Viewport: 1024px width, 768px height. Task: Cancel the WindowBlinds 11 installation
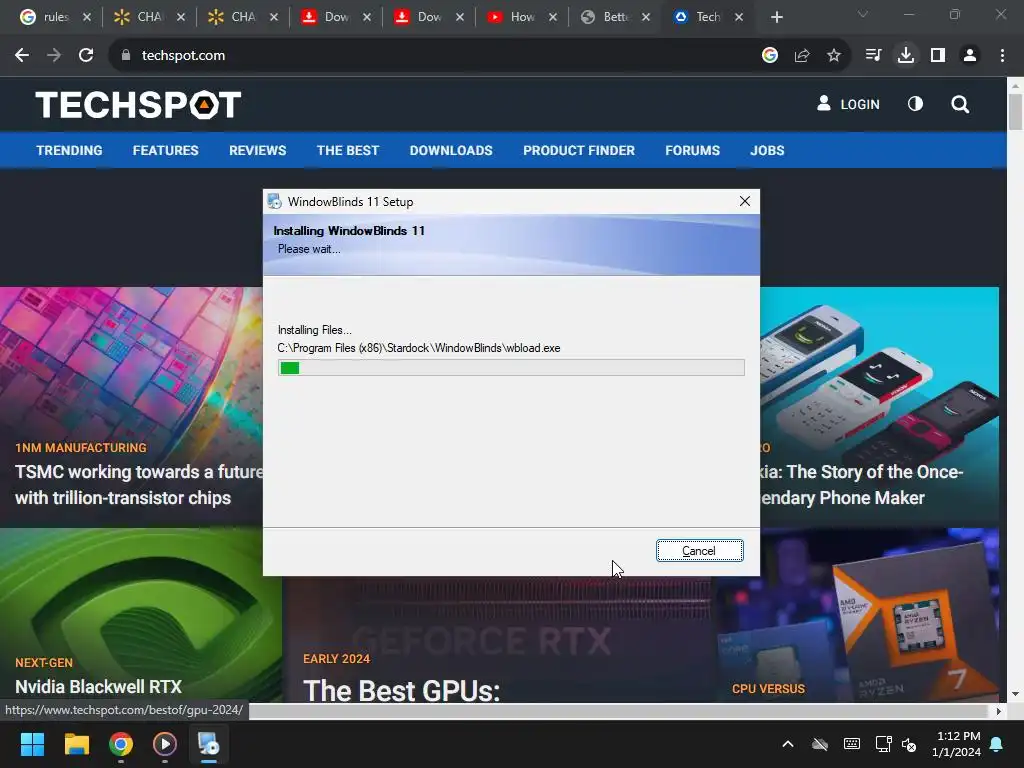[699, 551]
